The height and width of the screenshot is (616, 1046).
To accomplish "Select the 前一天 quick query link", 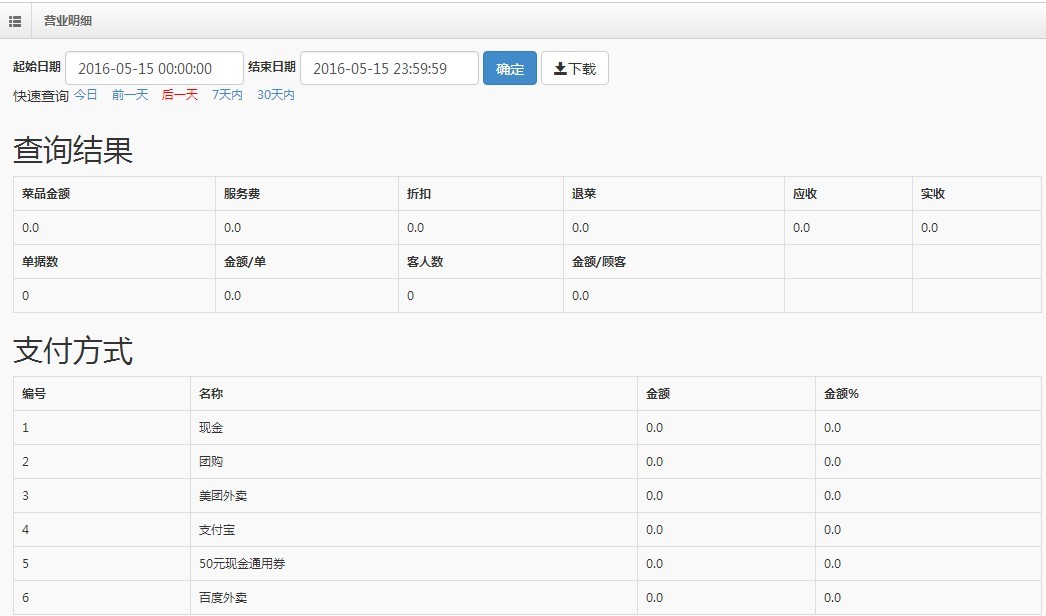I will (129, 95).
